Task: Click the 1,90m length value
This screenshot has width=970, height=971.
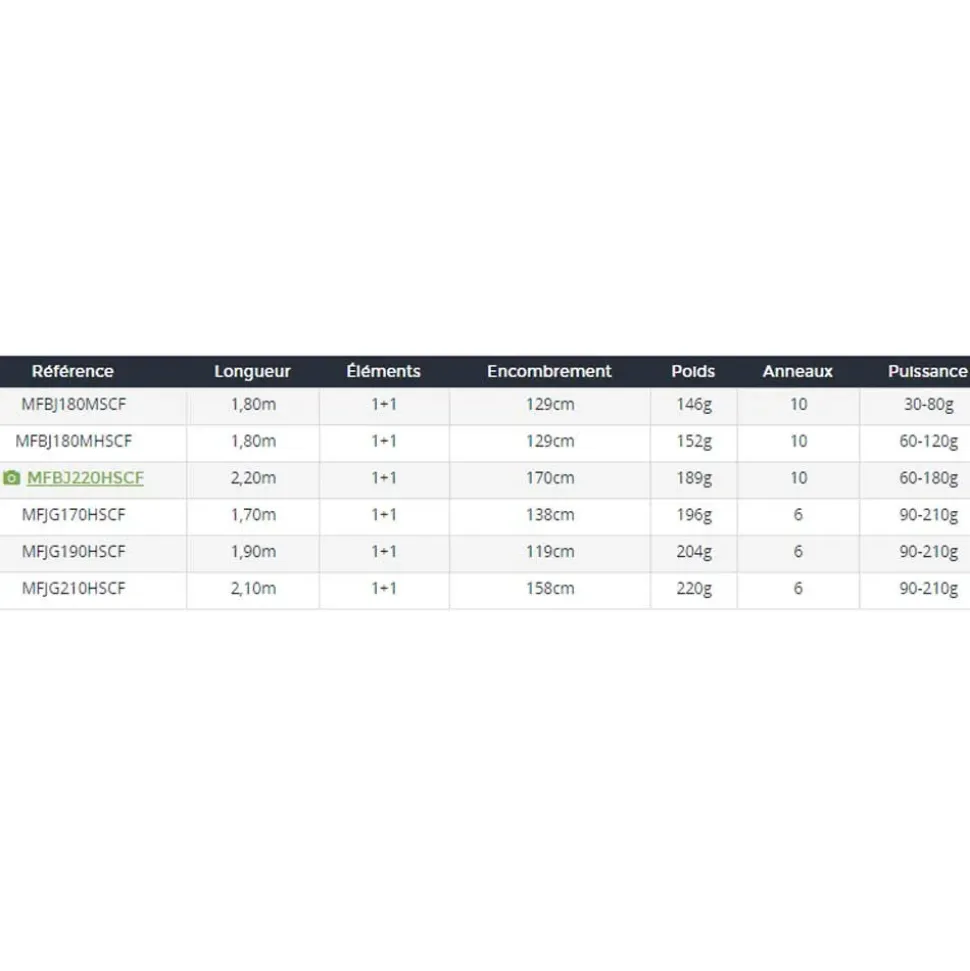Action: tap(253, 551)
